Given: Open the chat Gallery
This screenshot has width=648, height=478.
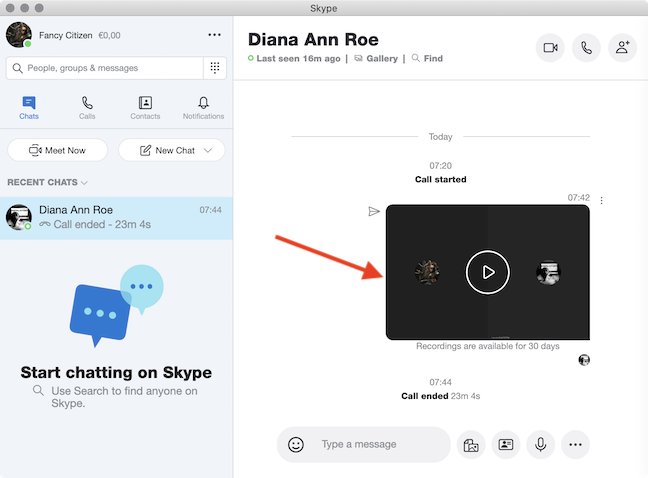Looking at the screenshot, I should click(376, 59).
